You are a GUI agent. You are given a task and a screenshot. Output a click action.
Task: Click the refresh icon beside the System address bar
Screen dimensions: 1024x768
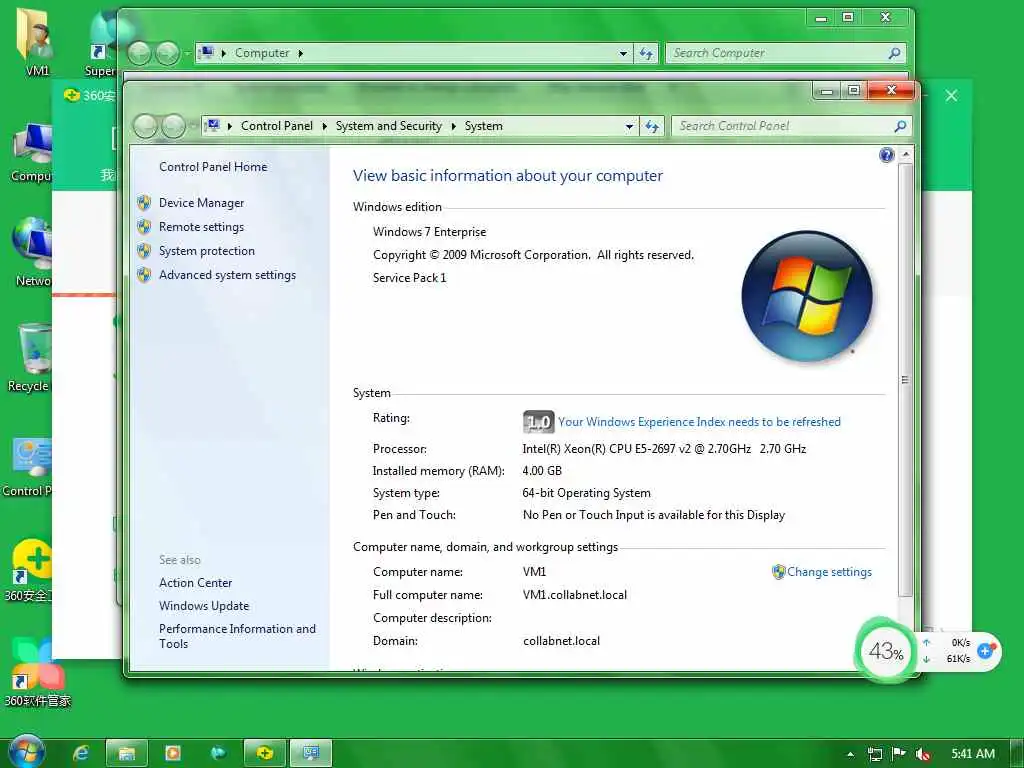[x=652, y=127]
